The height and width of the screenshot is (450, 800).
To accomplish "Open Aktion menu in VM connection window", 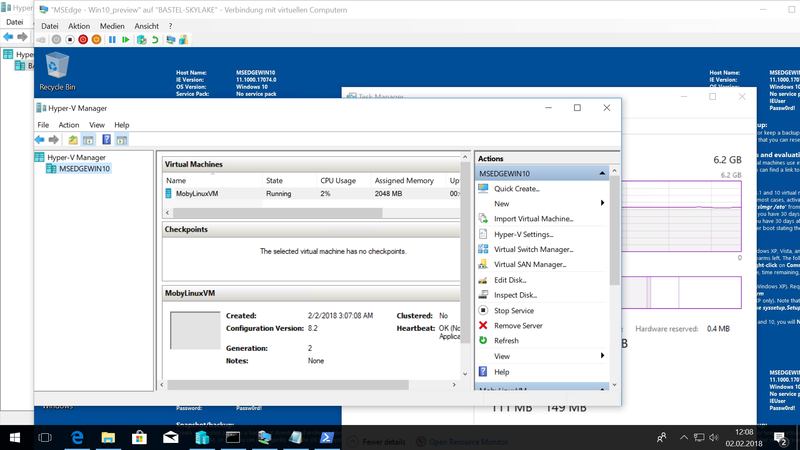I will [79, 26].
